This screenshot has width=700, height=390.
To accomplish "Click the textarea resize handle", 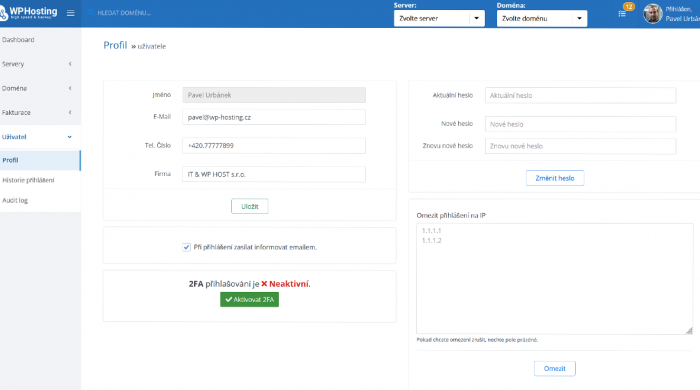I will click(689, 330).
